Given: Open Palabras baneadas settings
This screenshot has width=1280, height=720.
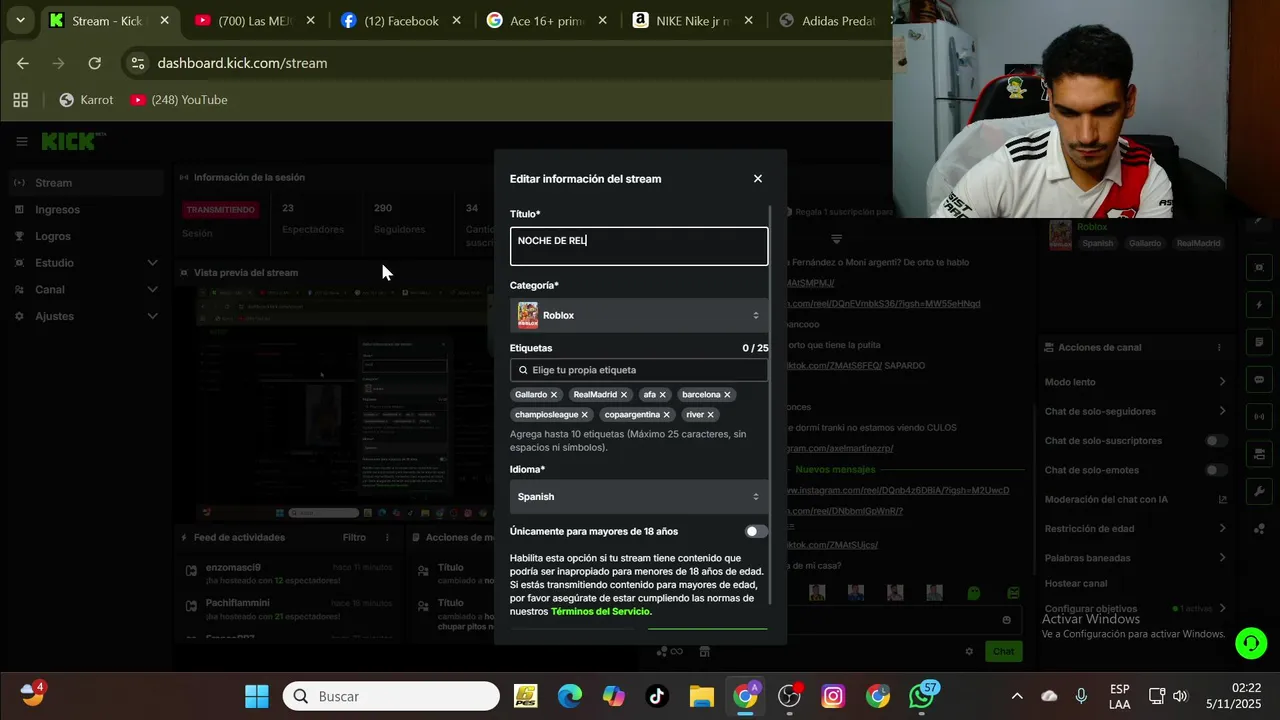Looking at the screenshot, I should click(x=1135, y=558).
